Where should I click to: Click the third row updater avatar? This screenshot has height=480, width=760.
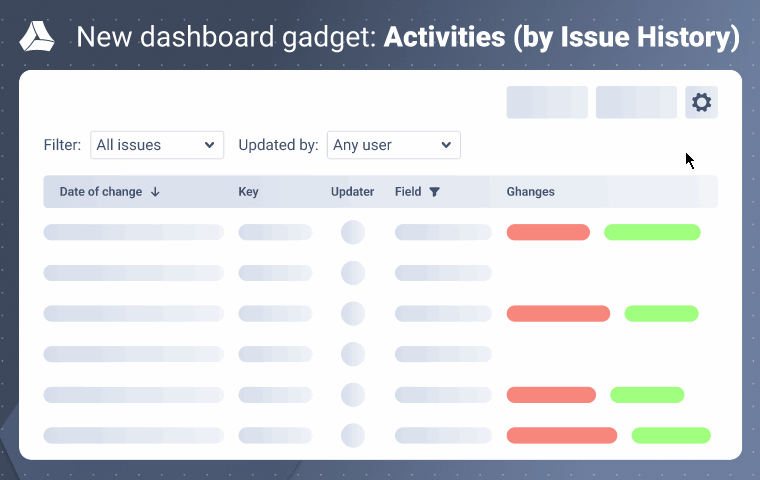click(353, 314)
